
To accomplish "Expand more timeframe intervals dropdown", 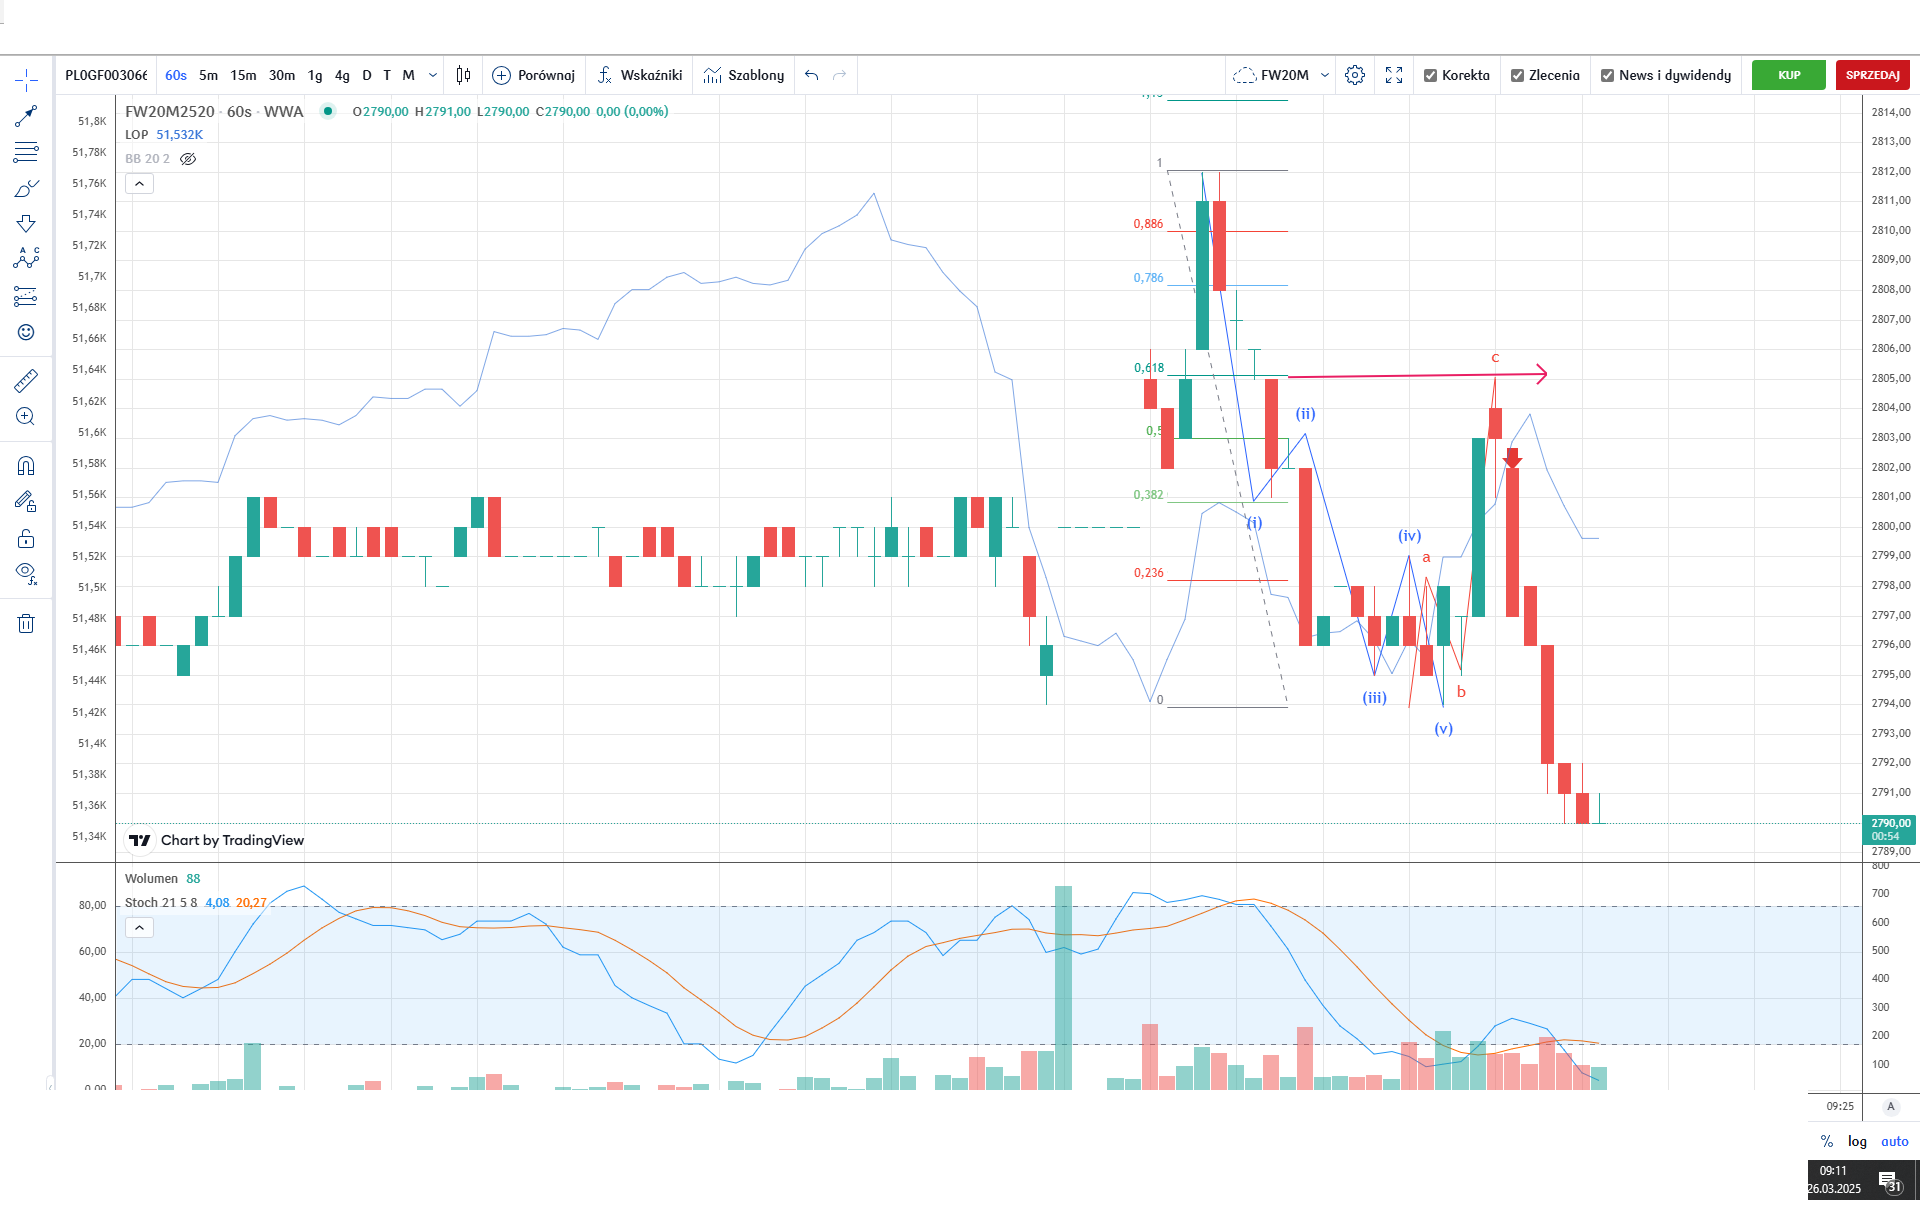I will 433,75.
